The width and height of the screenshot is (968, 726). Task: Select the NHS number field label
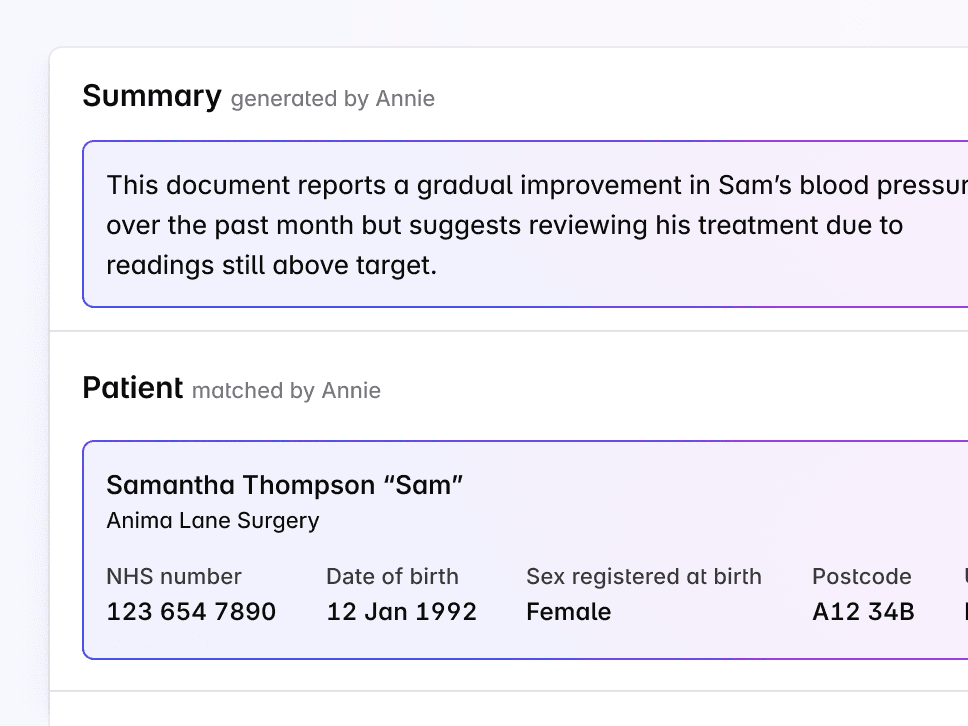click(x=174, y=576)
